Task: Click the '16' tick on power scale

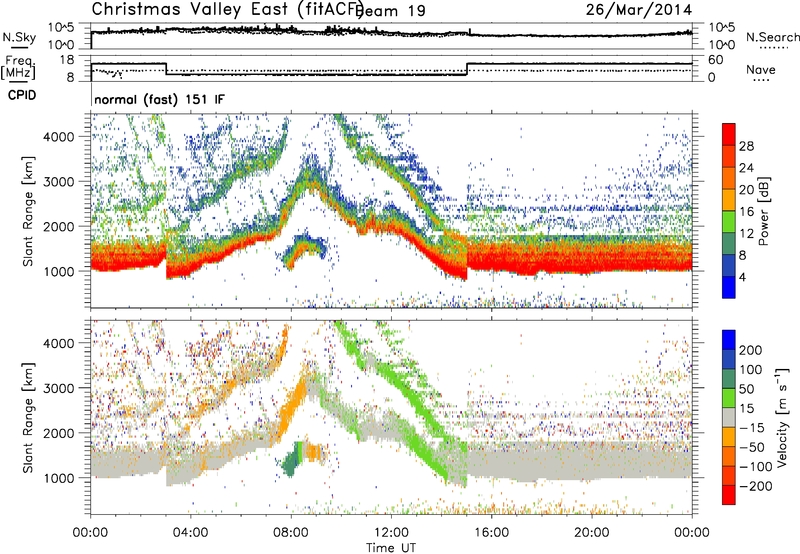Action: point(746,212)
